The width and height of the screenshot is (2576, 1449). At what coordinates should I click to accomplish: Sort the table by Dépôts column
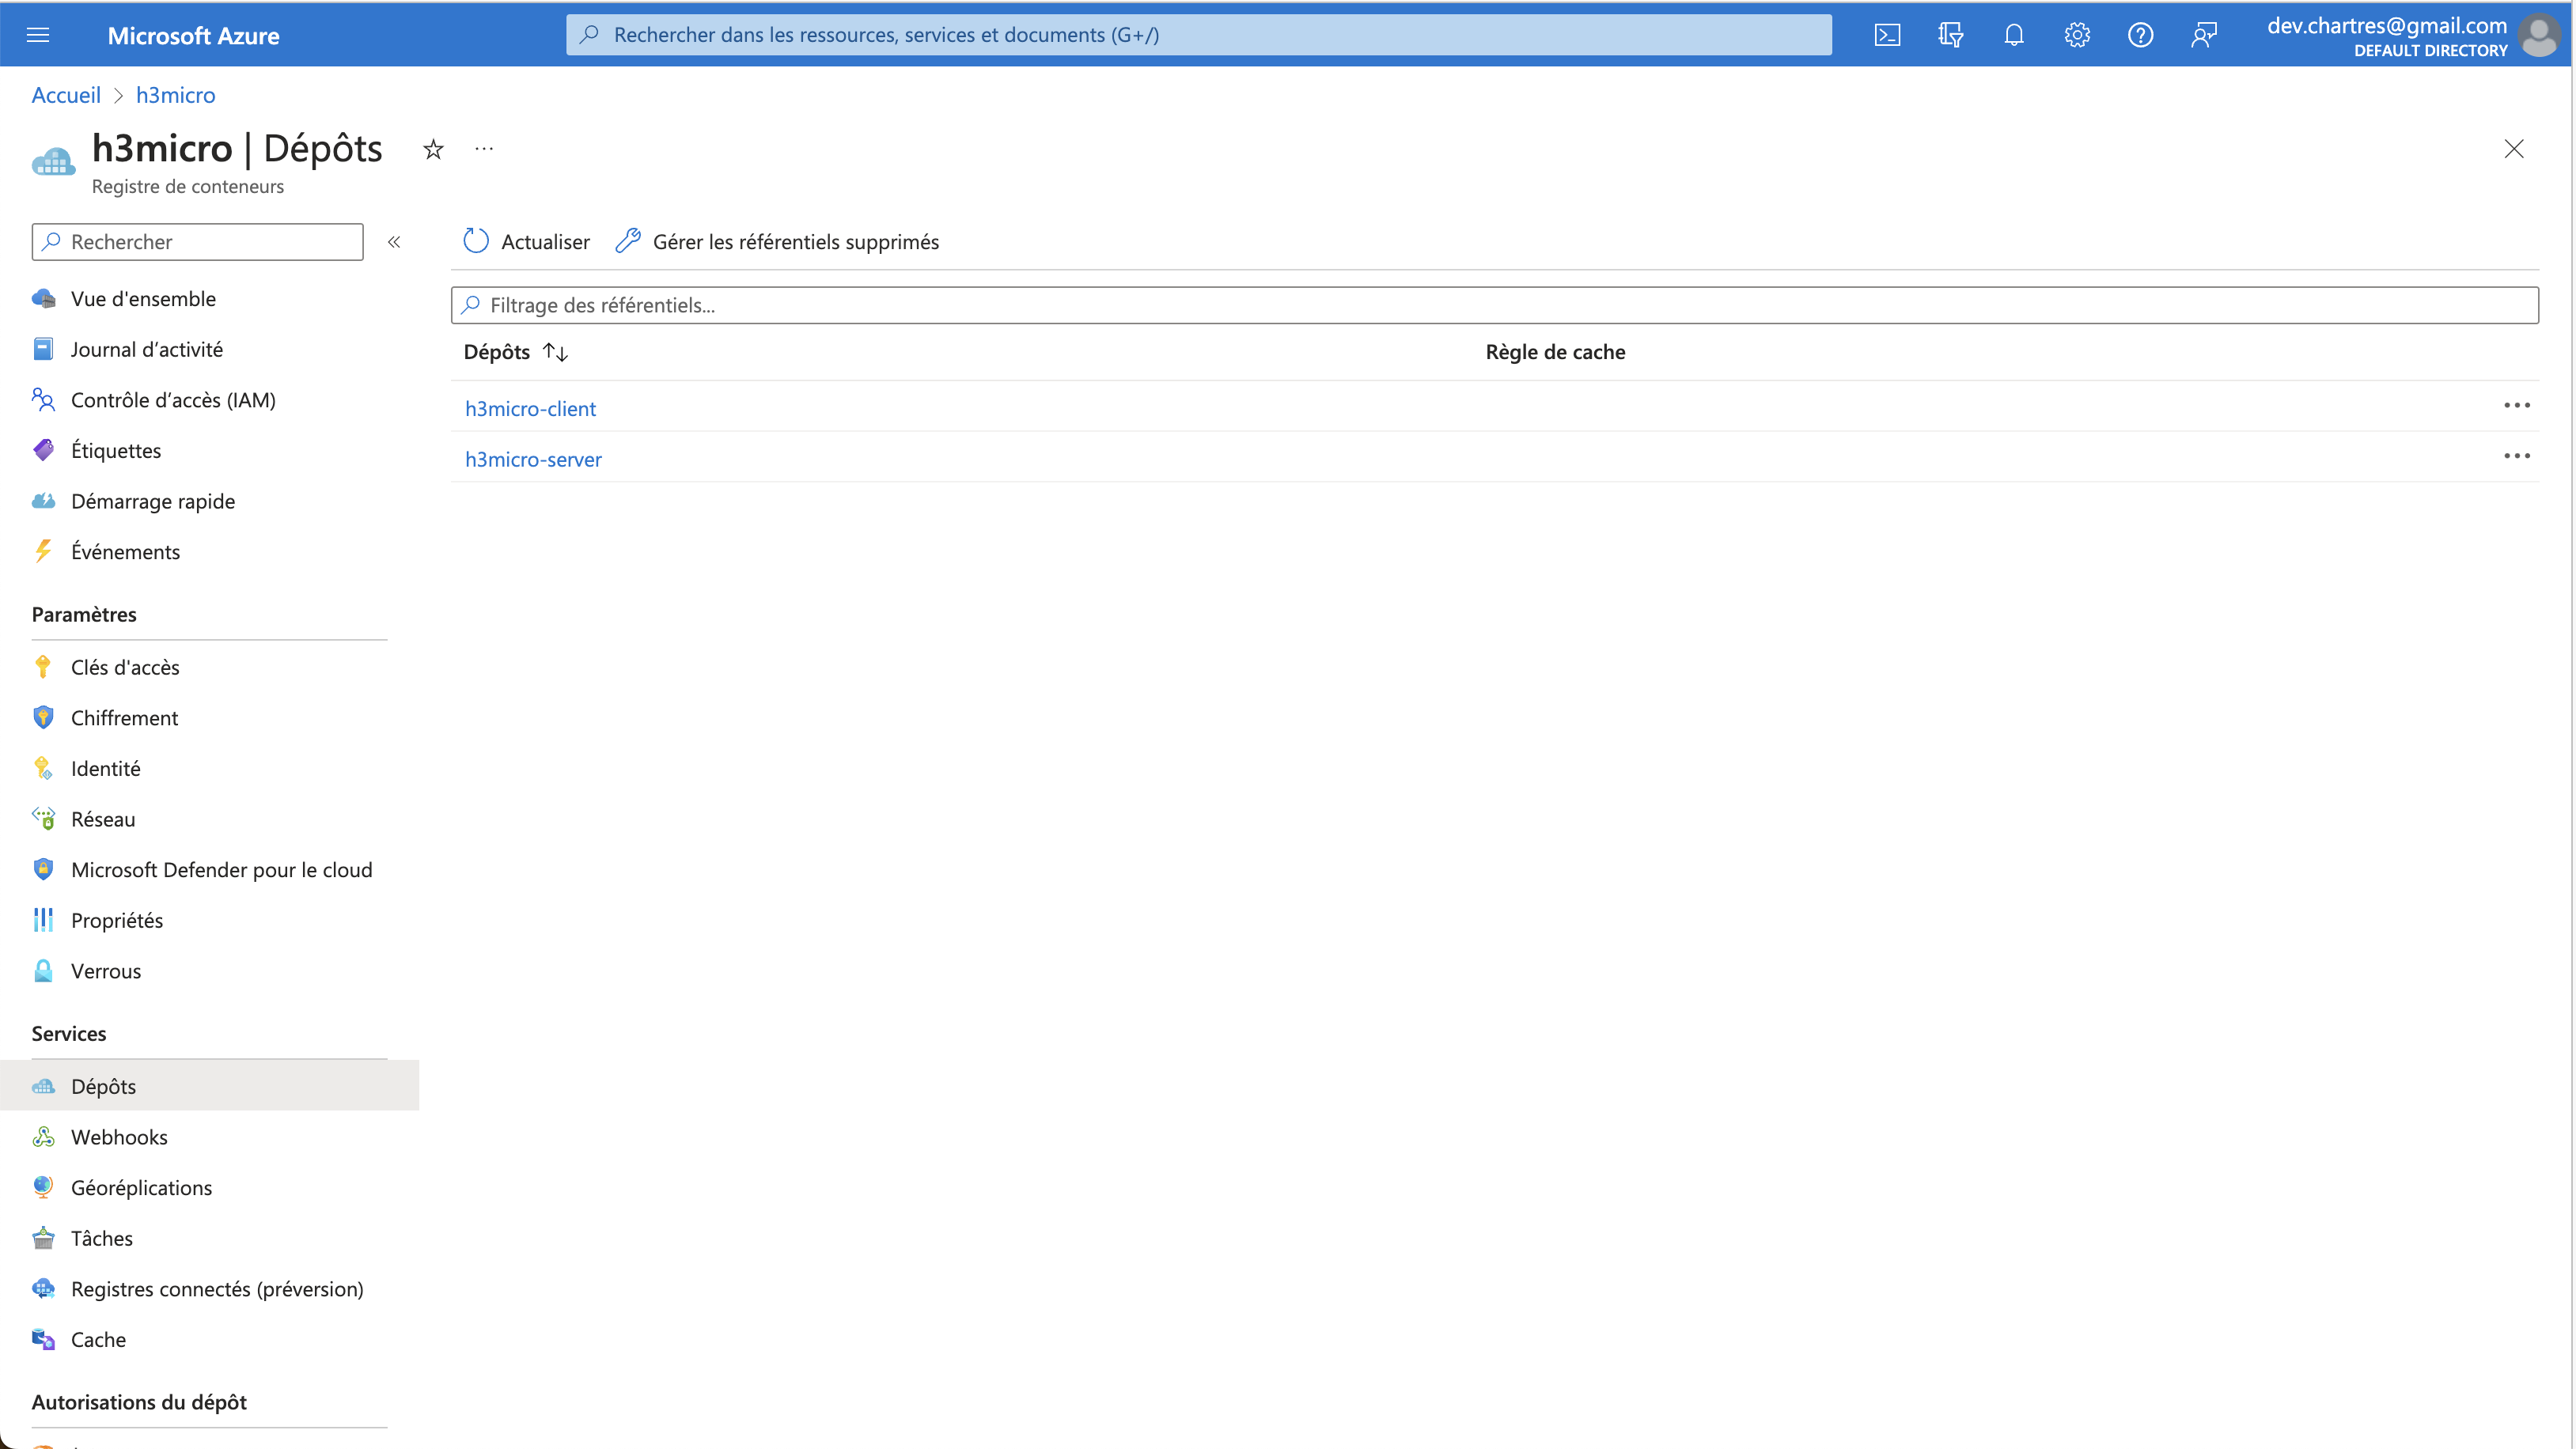pos(516,352)
